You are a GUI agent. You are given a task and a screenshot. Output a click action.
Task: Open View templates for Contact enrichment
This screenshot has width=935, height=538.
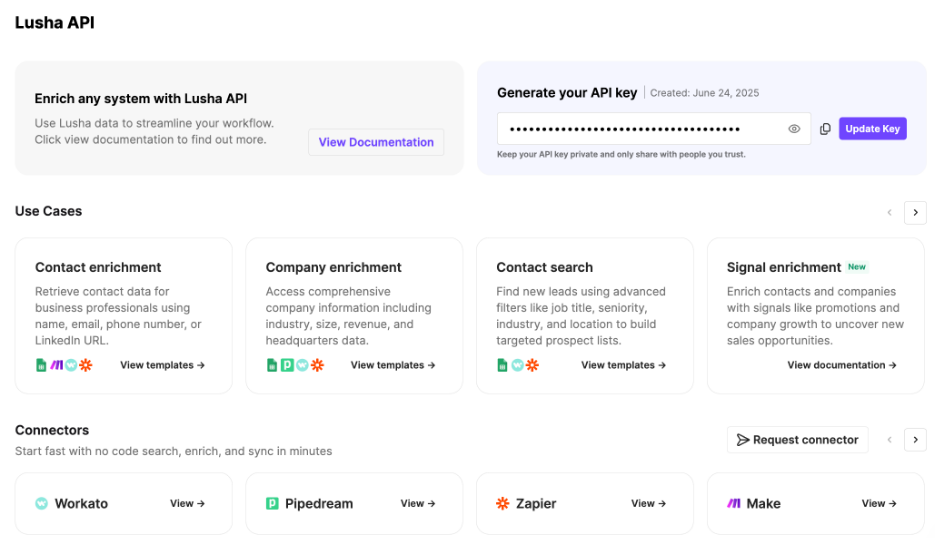pos(163,365)
